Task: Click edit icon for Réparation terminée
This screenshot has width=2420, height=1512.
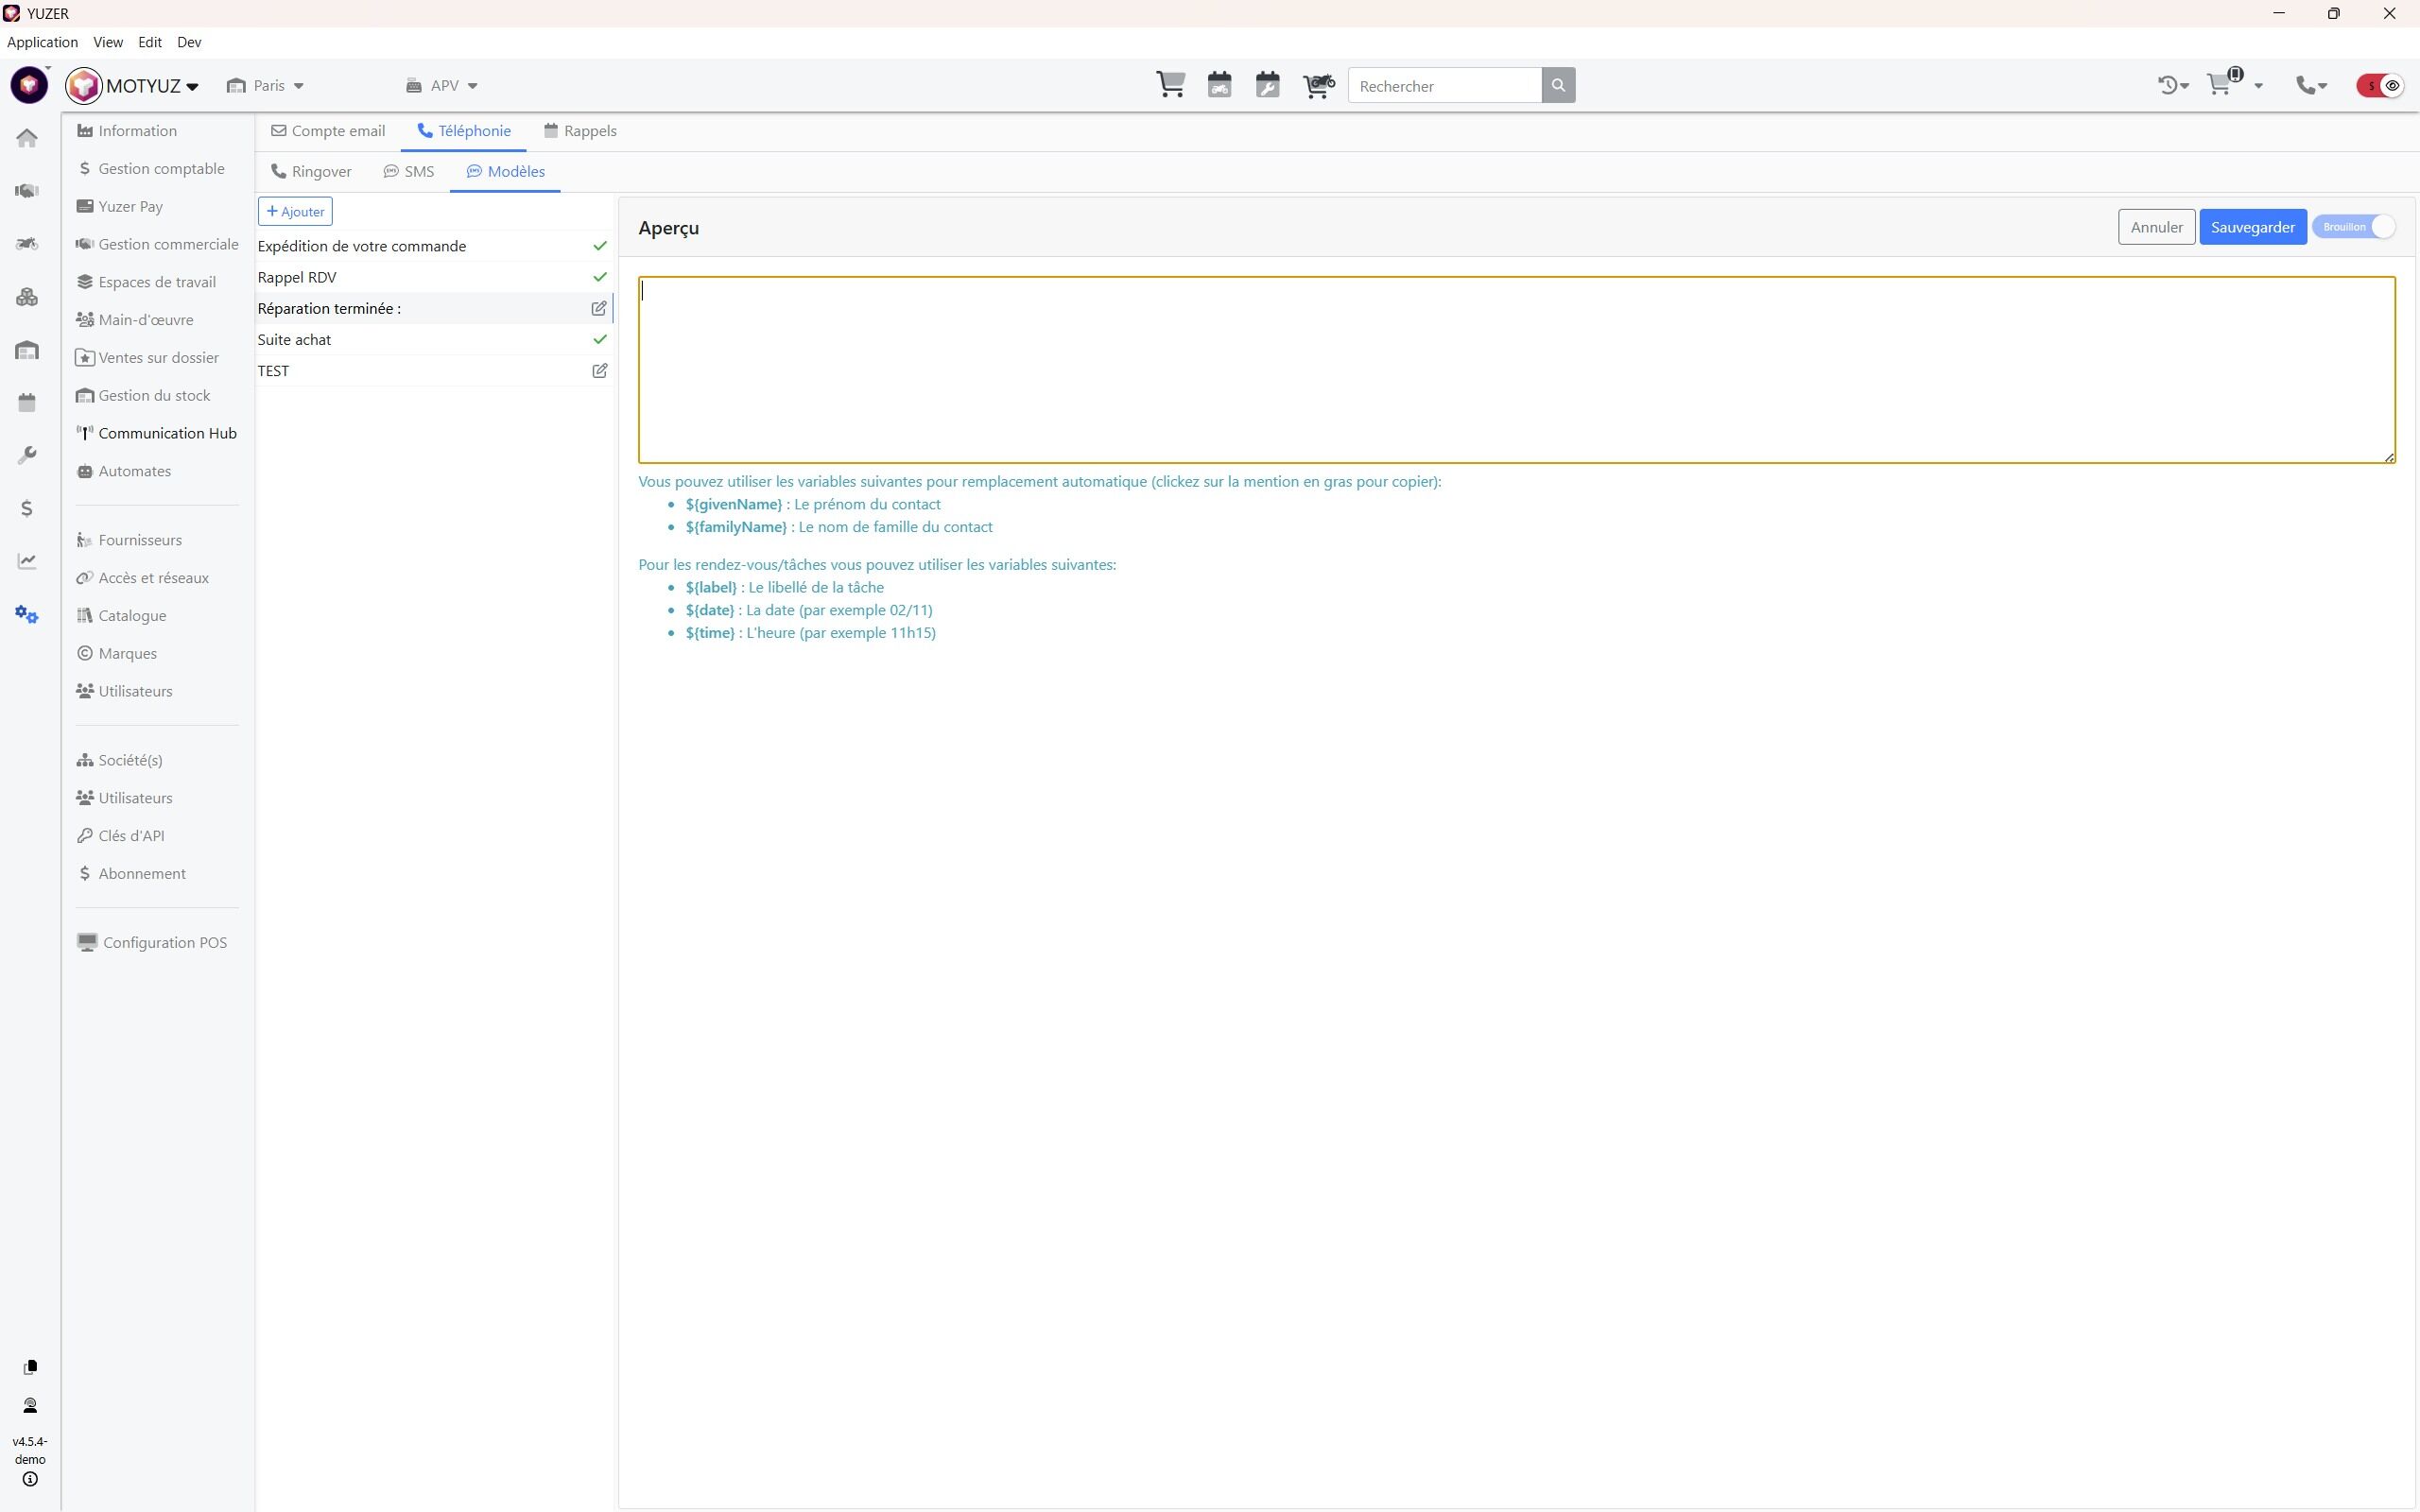Action: click(599, 309)
